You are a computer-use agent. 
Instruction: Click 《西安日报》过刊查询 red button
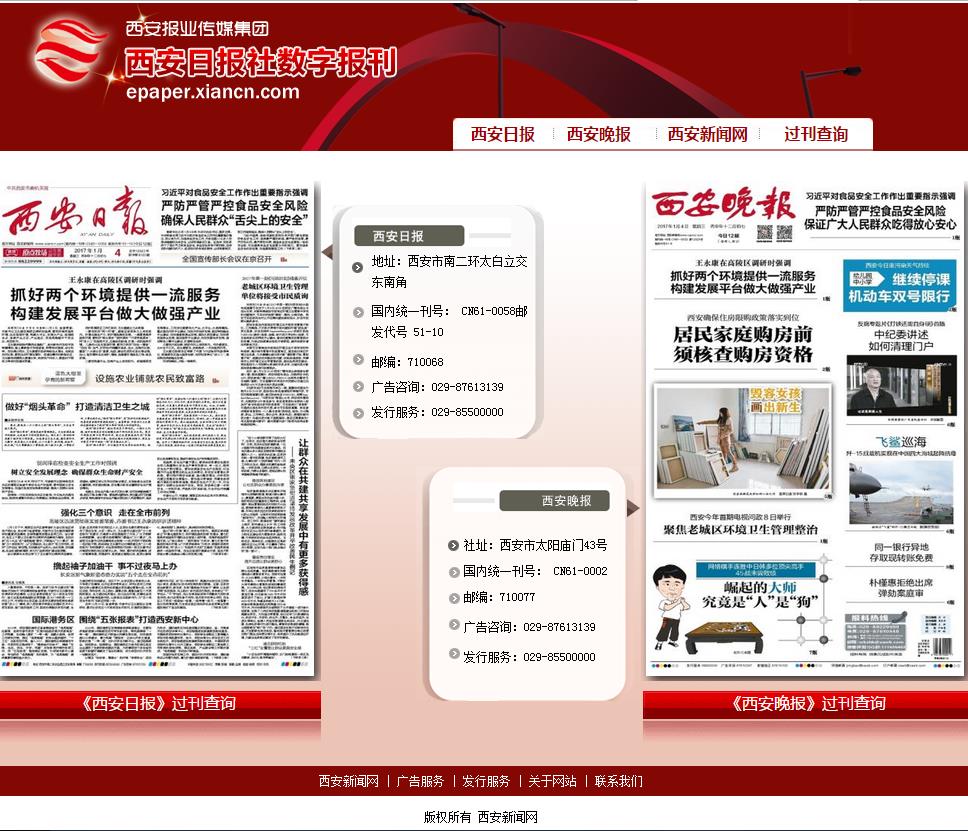(x=160, y=704)
